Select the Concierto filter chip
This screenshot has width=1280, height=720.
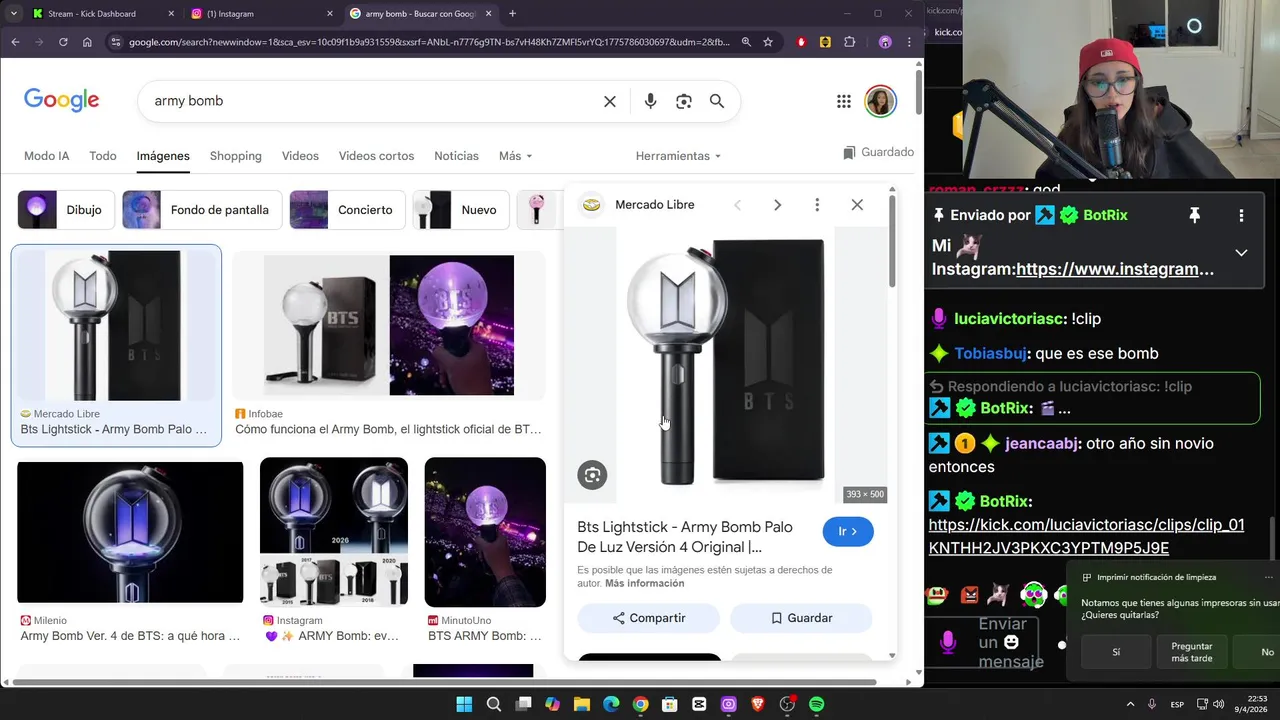click(x=348, y=210)
